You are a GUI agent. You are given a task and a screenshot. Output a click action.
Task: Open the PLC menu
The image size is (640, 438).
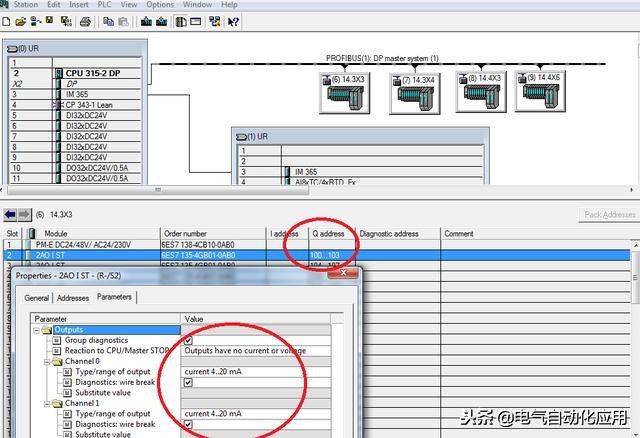tap(102, 5)
